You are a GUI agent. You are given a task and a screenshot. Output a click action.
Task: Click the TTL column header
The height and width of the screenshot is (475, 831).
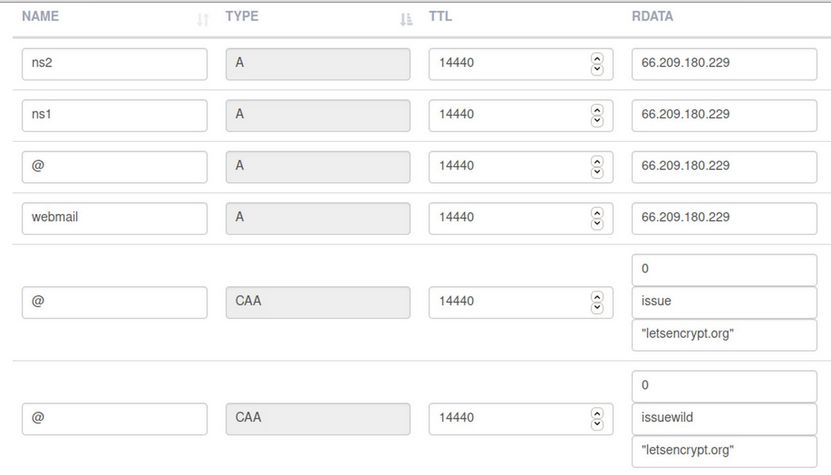point(441,17)
